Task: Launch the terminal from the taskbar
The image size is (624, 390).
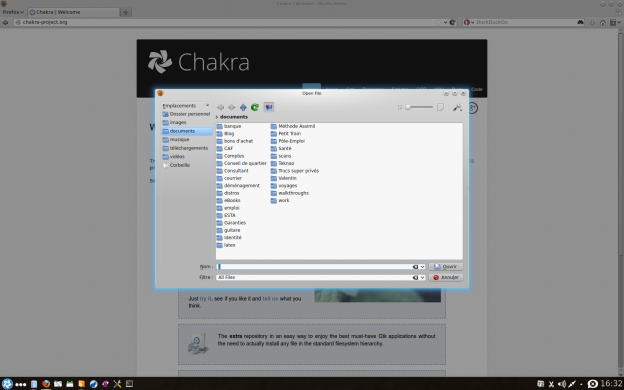Action: click(129, 384)
